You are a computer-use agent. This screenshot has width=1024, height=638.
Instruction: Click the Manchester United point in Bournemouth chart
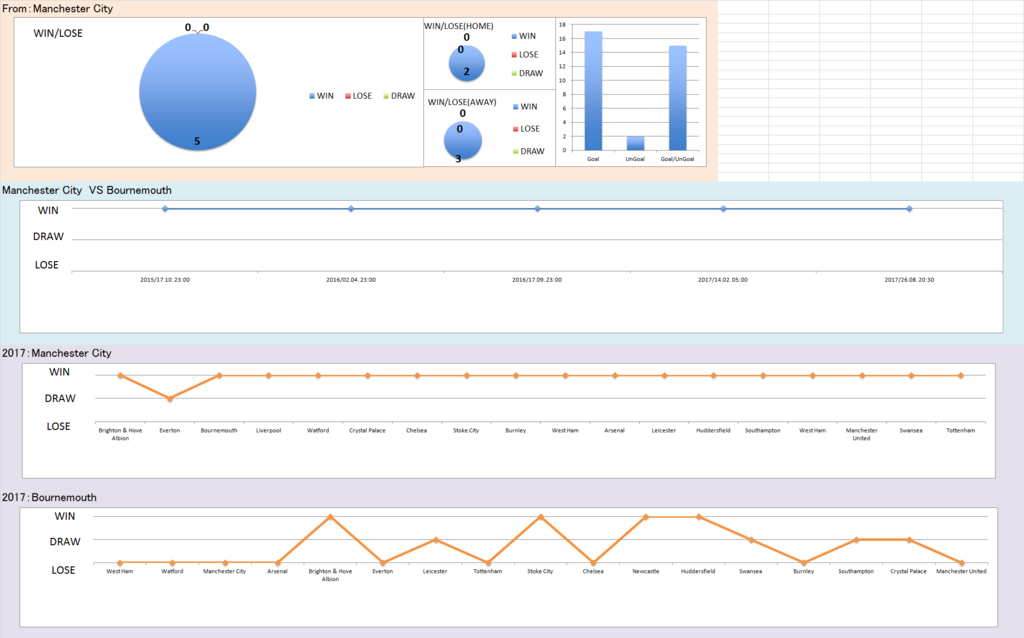[961, 562]
